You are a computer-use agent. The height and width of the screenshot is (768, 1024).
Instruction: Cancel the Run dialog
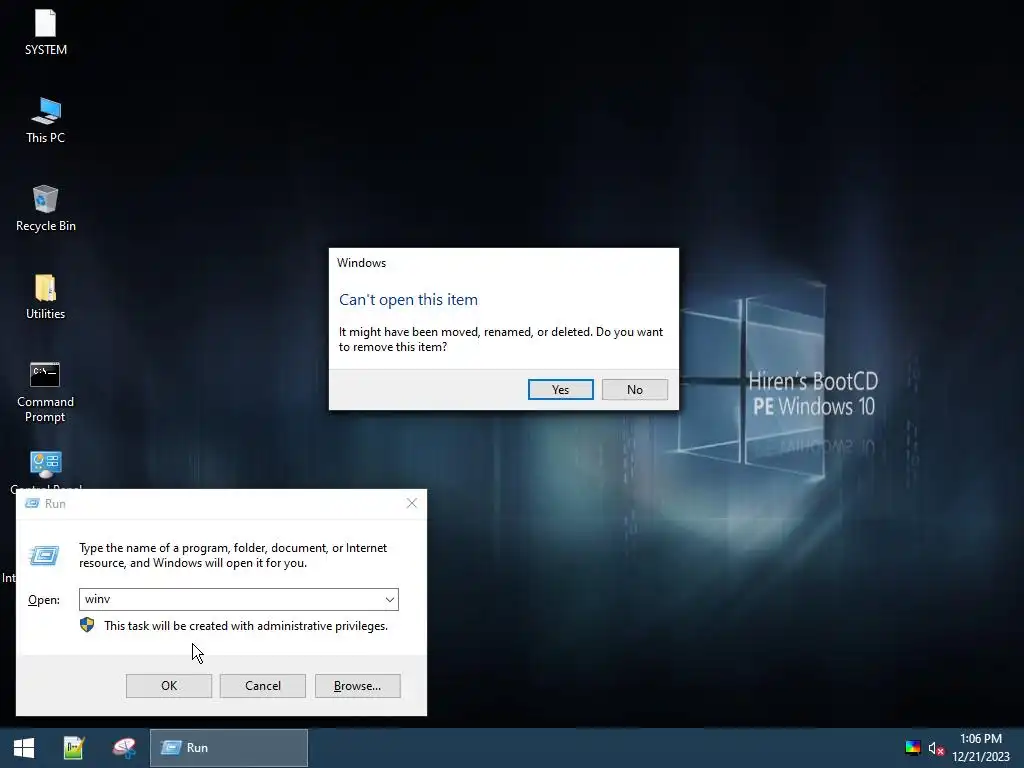263,686
